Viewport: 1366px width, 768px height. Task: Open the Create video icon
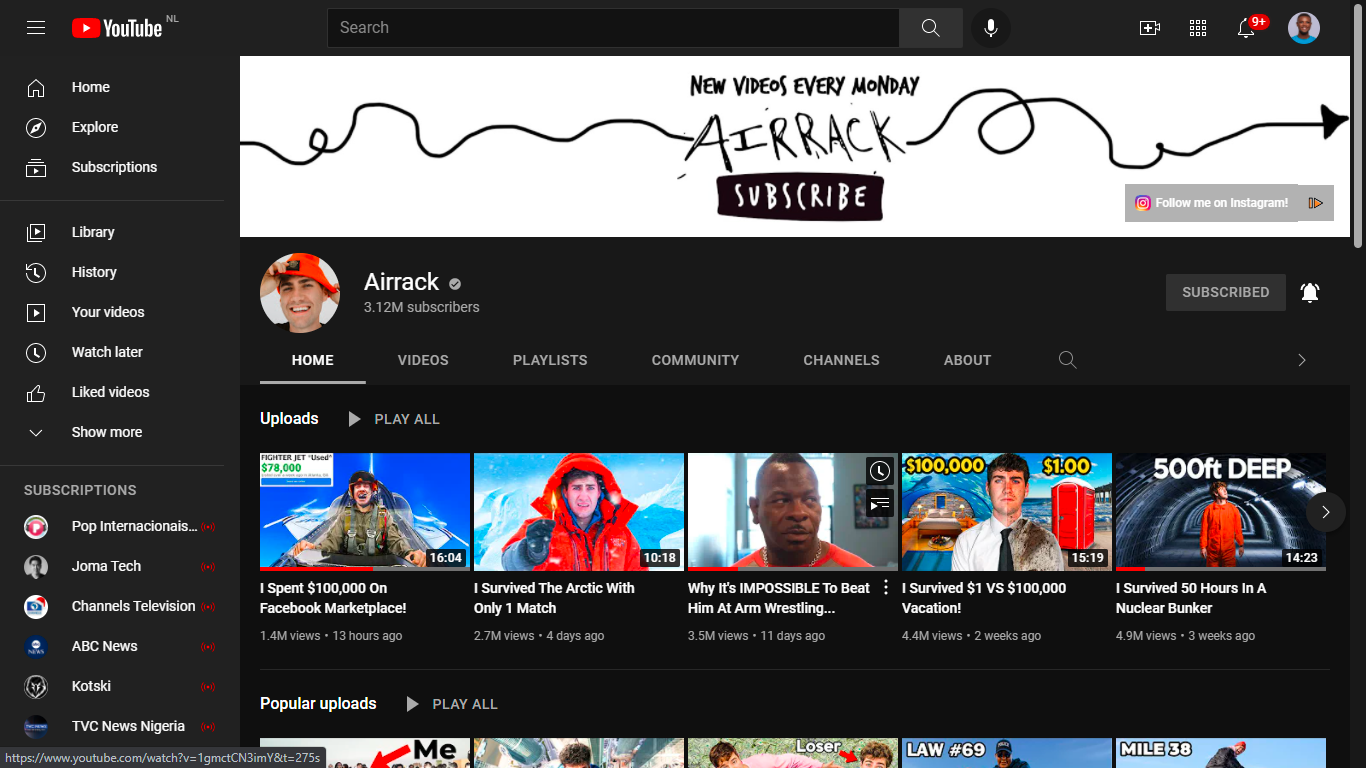[x=1150, y=28]
